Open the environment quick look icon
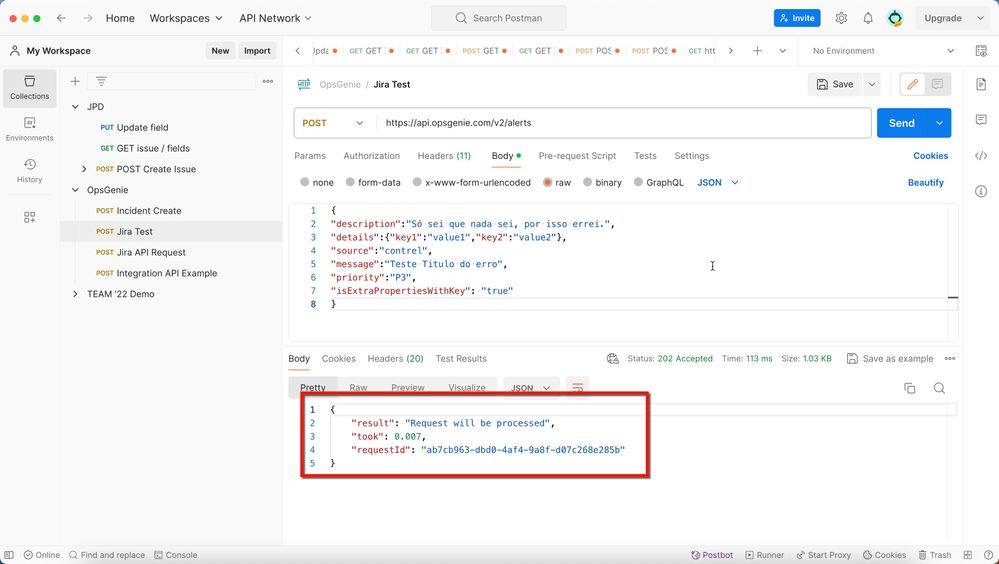Image resolution: width=999 pixels, height=564 pixels. pyautogui.click(x=981, y=51)
